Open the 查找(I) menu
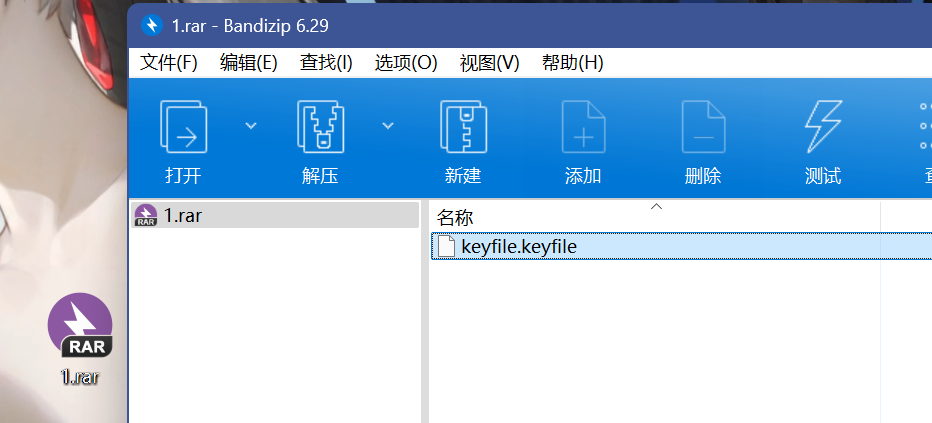 click(x=326, y=62)
